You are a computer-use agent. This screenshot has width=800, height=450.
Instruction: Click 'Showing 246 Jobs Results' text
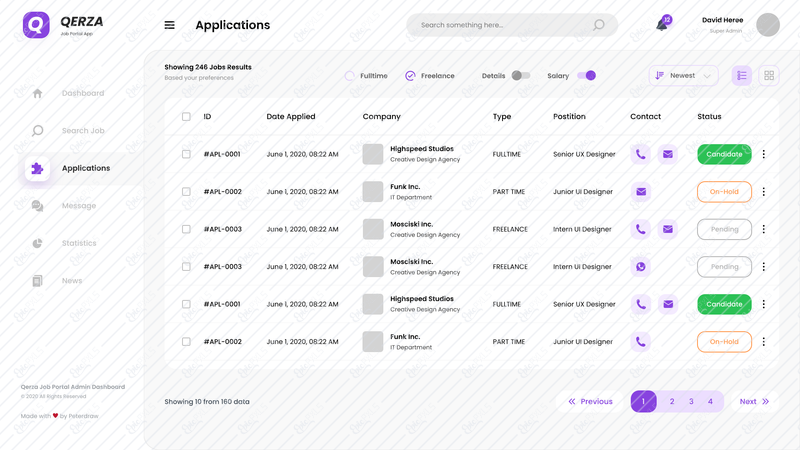[208, 67]
